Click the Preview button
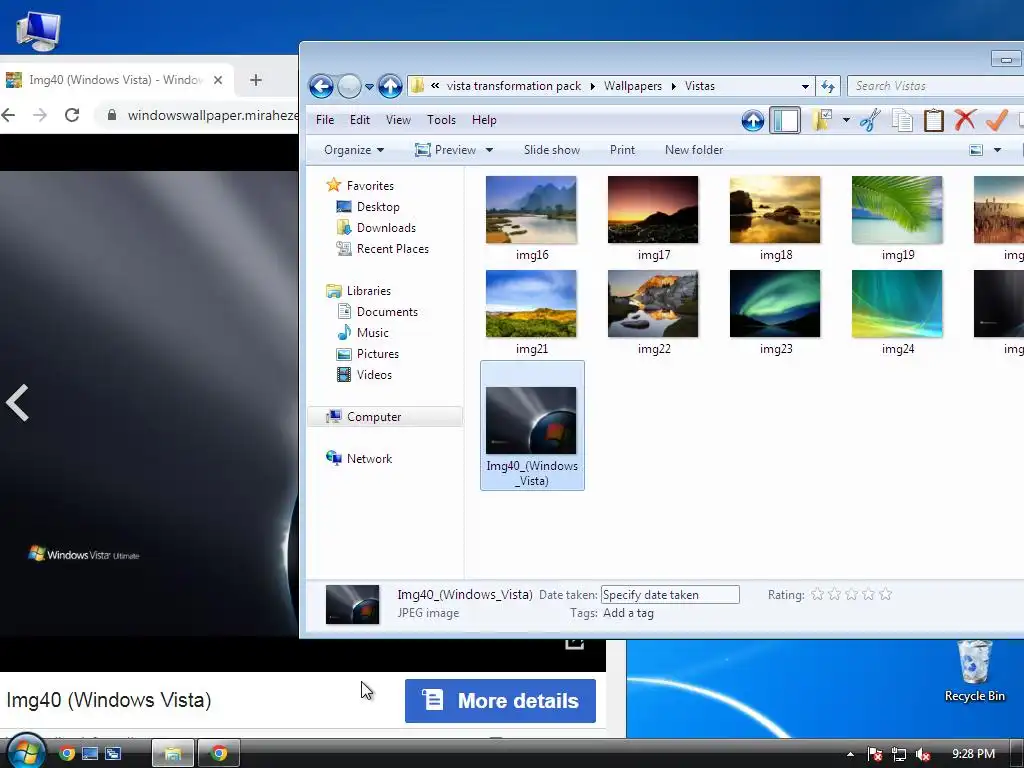Screen dimensions: 1024x768 coord(446,150)
